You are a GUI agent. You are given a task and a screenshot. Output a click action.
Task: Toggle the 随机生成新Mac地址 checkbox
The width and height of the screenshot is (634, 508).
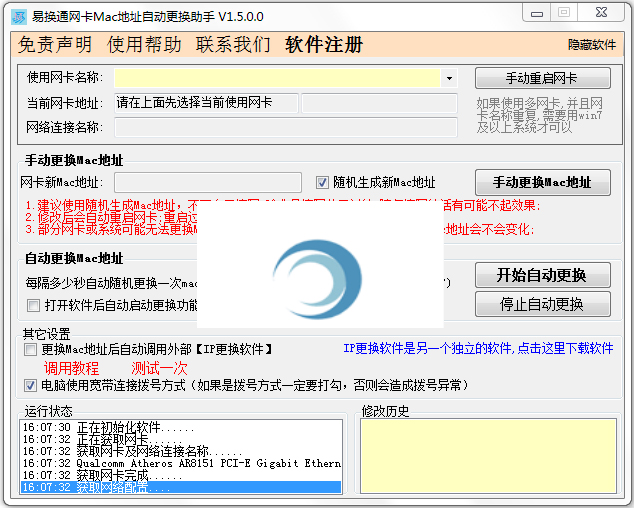tap(322, 182)
